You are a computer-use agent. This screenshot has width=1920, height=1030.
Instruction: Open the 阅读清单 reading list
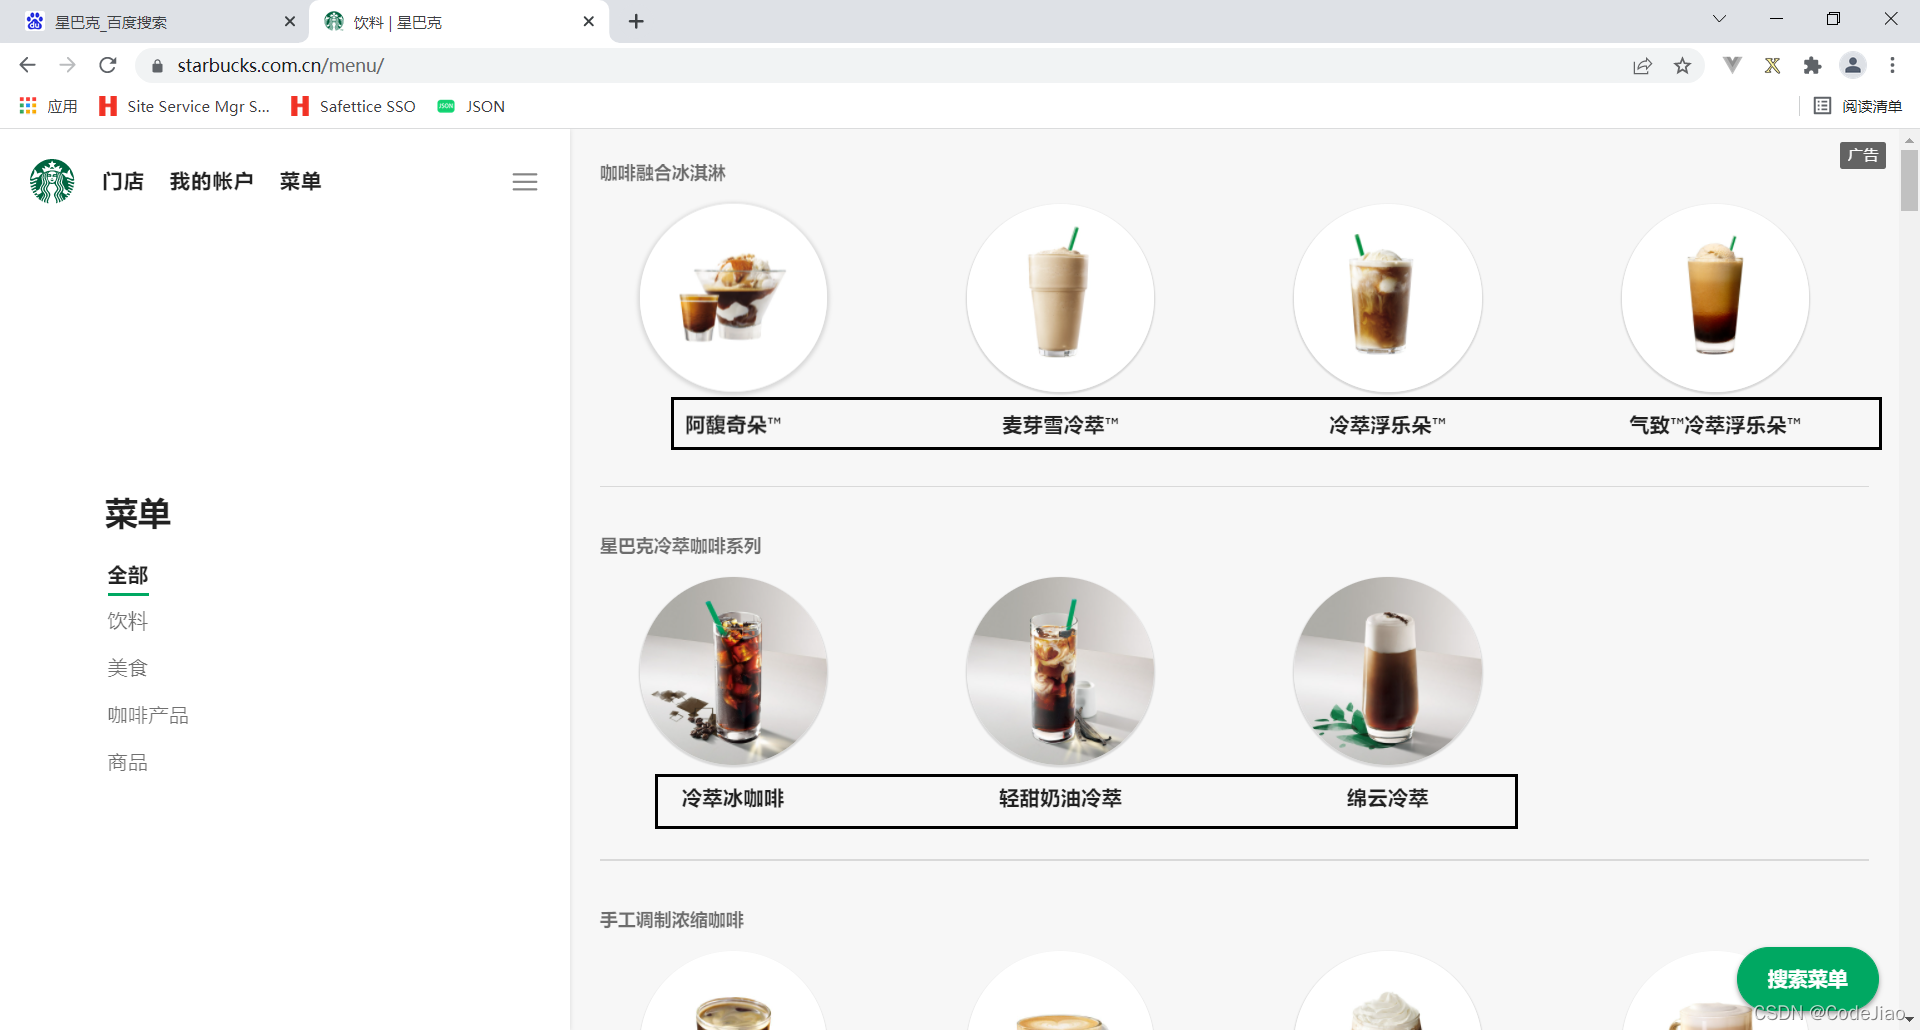click(x=1857, y=106)
